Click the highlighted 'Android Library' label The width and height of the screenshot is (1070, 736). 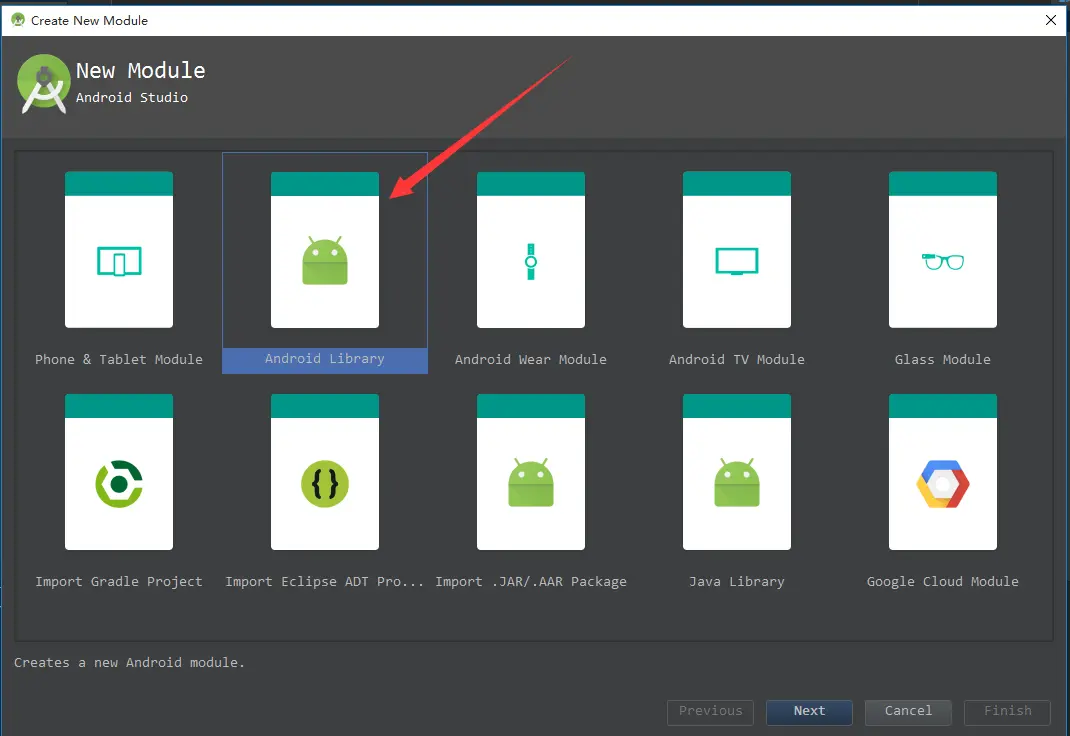[325, 359]
